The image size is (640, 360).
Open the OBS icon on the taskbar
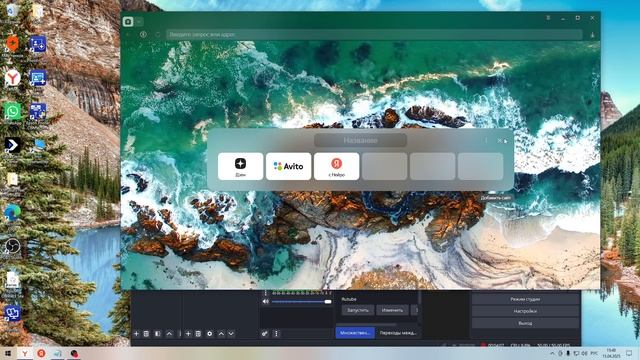pyautogui.click(x=74, y=353)
